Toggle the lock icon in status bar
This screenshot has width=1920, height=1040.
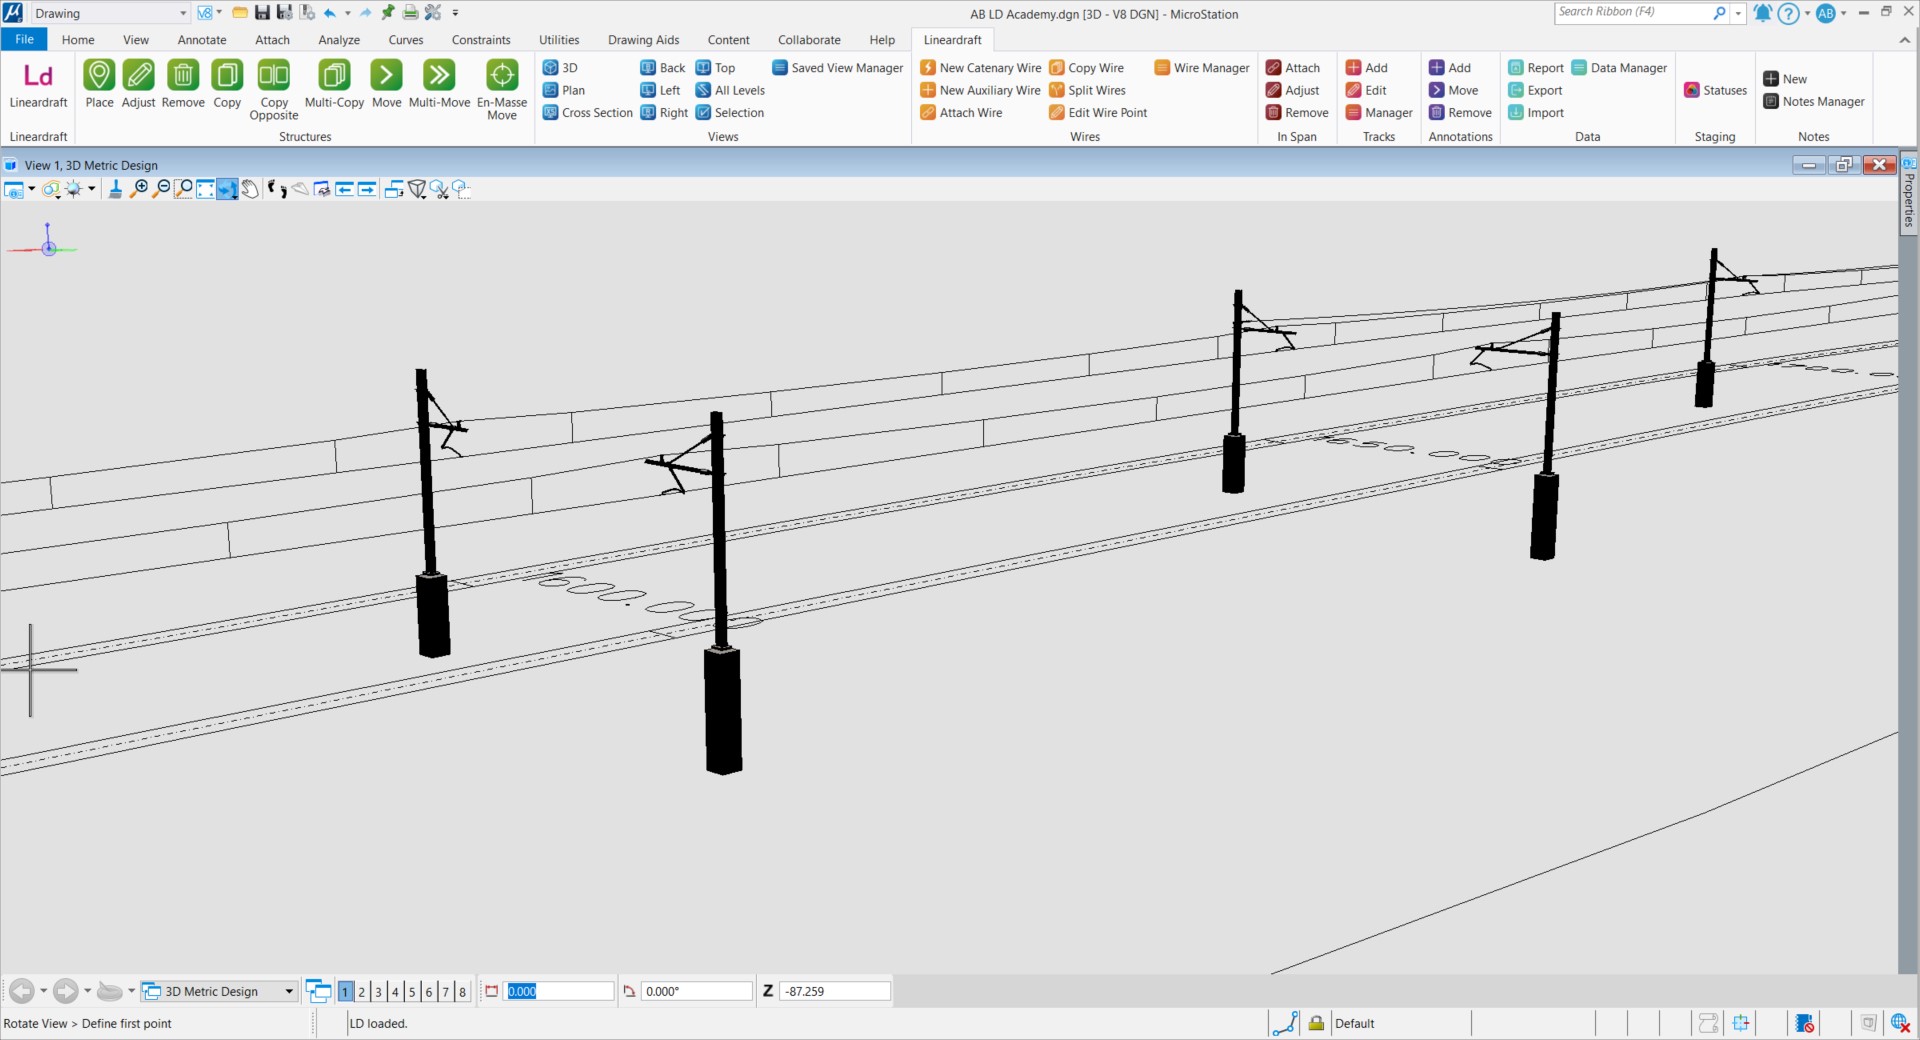1316,1023
